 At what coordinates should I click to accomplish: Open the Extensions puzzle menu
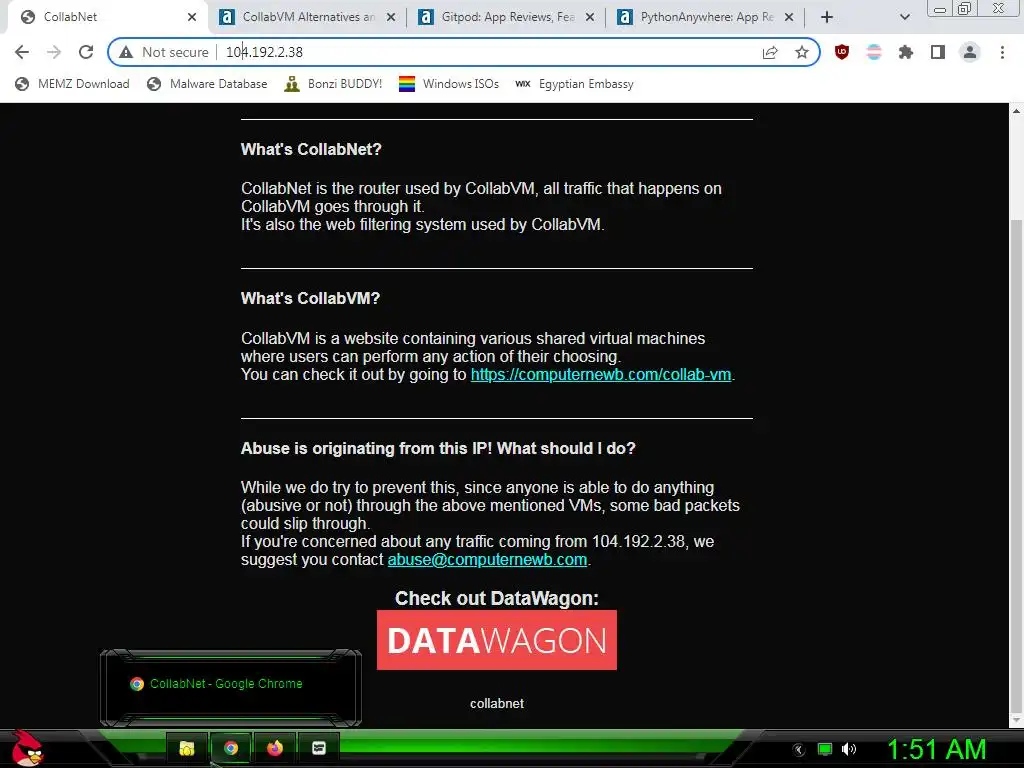[x=906, y=52]
